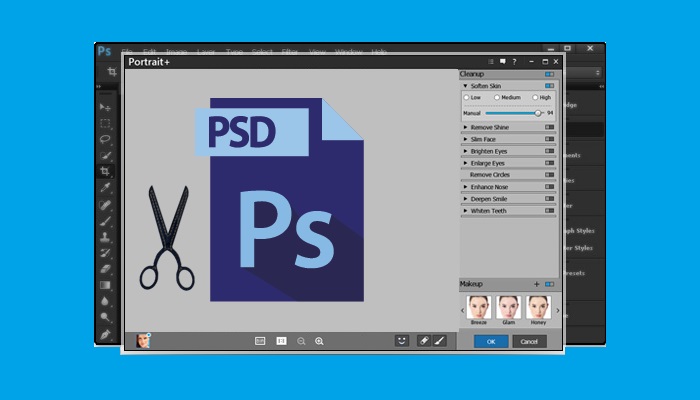This screenshot has height=400, width=700.
Task: Select the History Brush tool
Action: 105,253
